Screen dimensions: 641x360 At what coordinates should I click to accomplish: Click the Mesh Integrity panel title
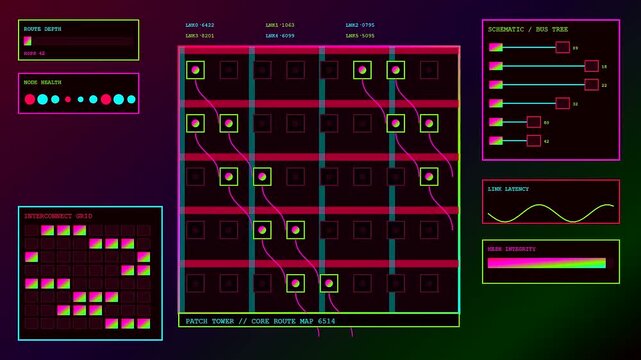pos(511,249)
